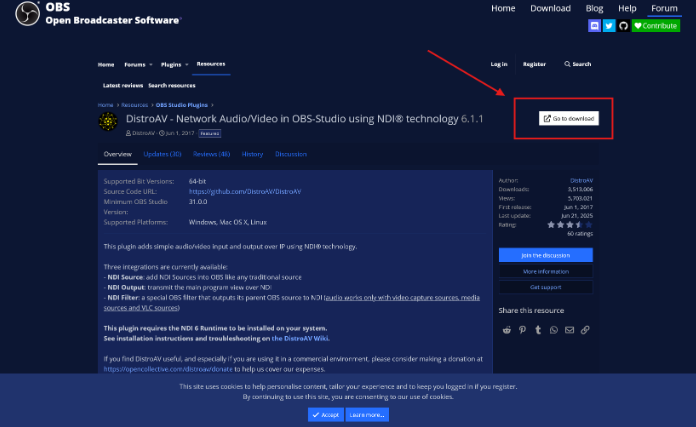The width and height of the screenshot is (696, 427).
Task: Copy resource link icon
Action: point(585,330)
